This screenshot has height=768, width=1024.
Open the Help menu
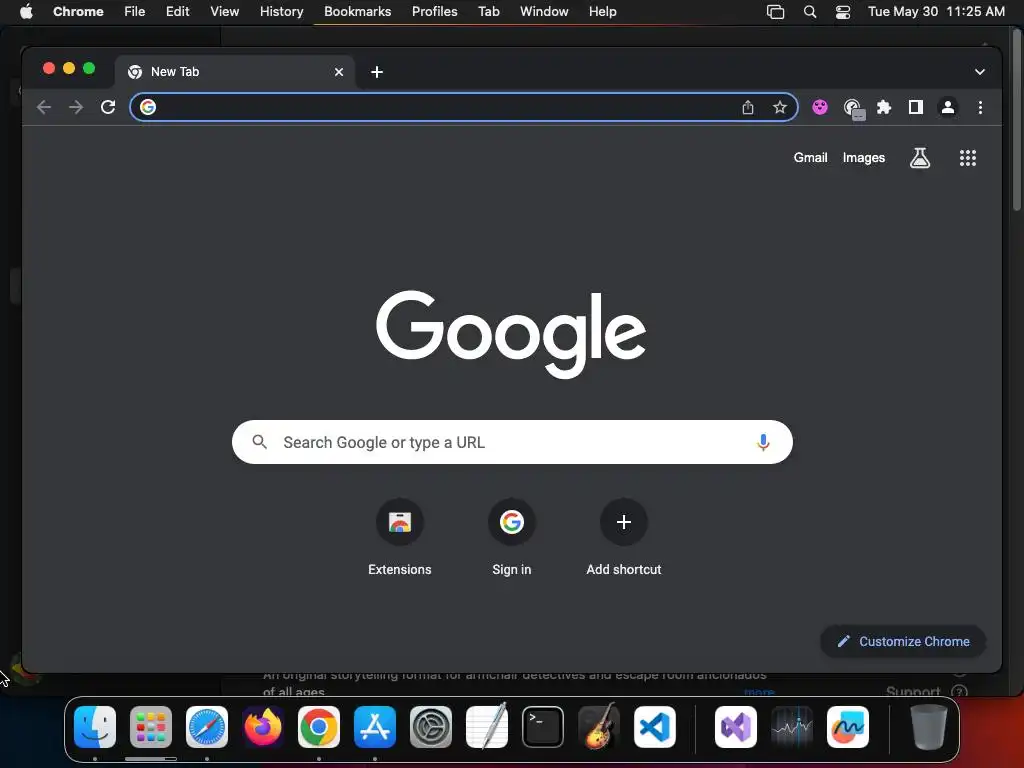tap(602, 12)
